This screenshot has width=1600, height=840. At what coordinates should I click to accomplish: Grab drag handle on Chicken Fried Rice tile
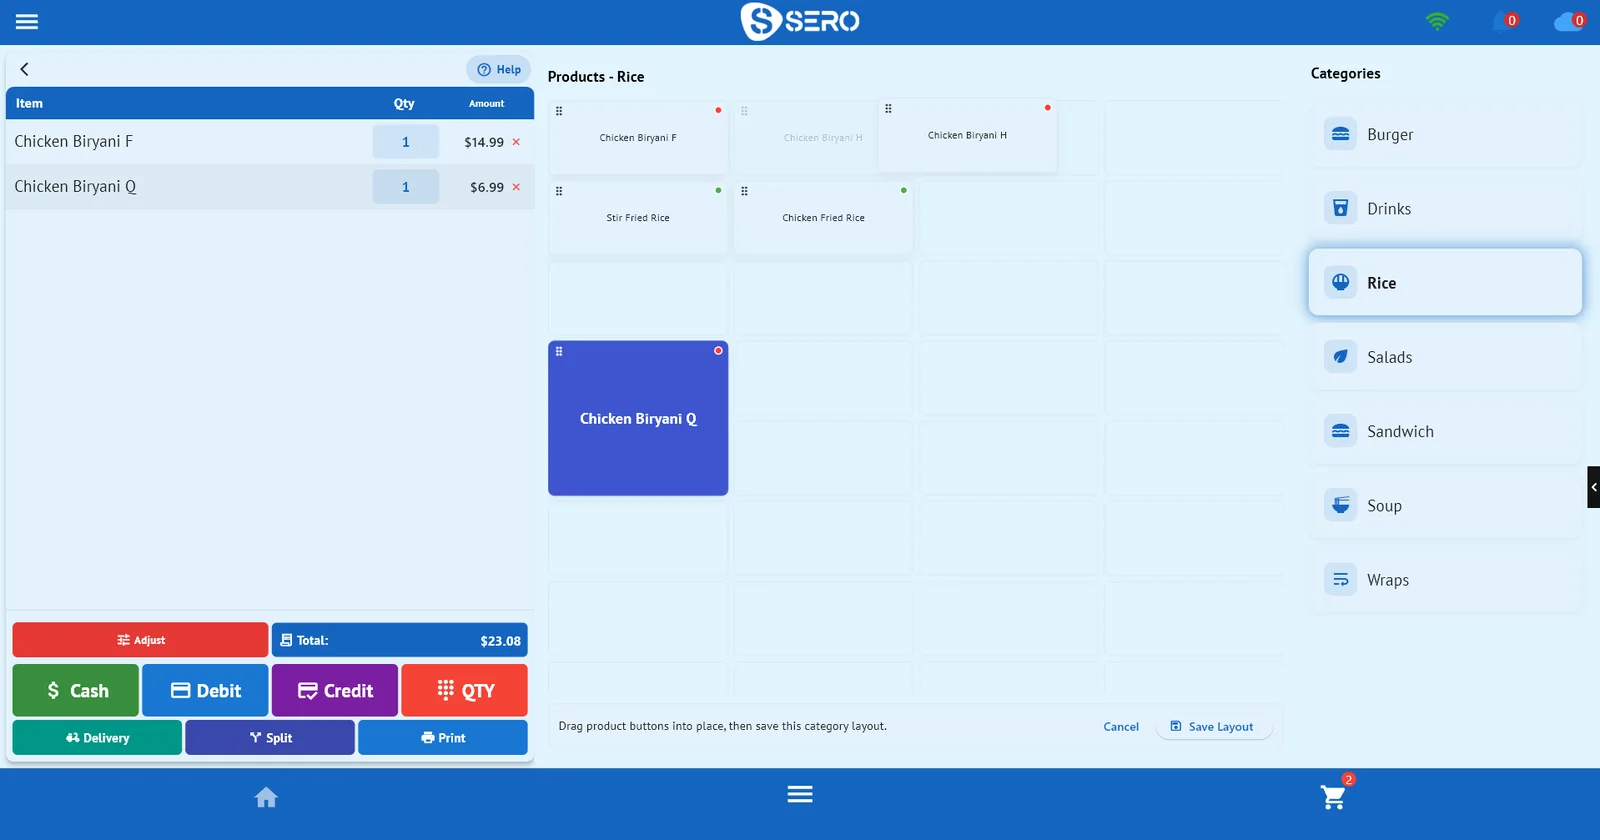[x=744, y=191]
